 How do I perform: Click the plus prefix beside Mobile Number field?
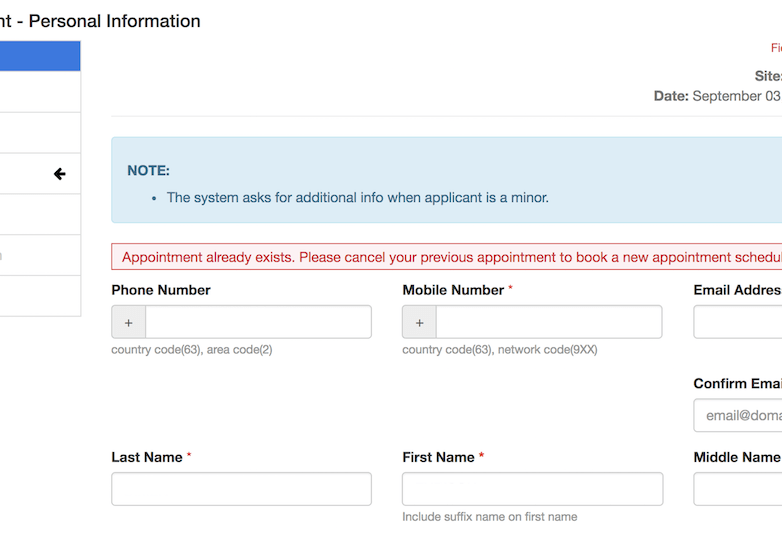[419, 322]
